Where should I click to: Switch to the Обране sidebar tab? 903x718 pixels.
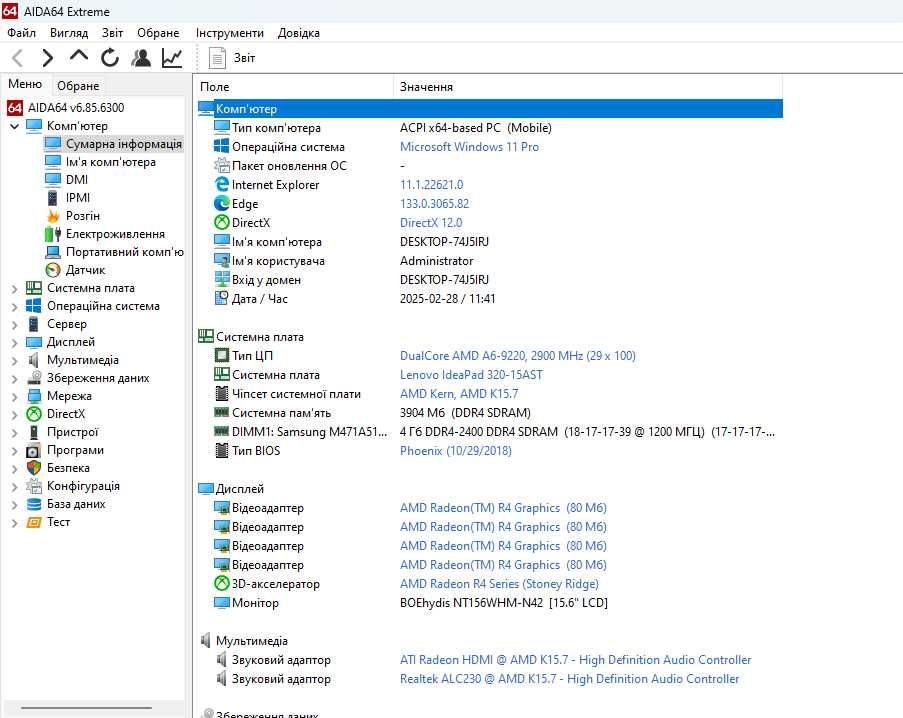tap(78, 86)
